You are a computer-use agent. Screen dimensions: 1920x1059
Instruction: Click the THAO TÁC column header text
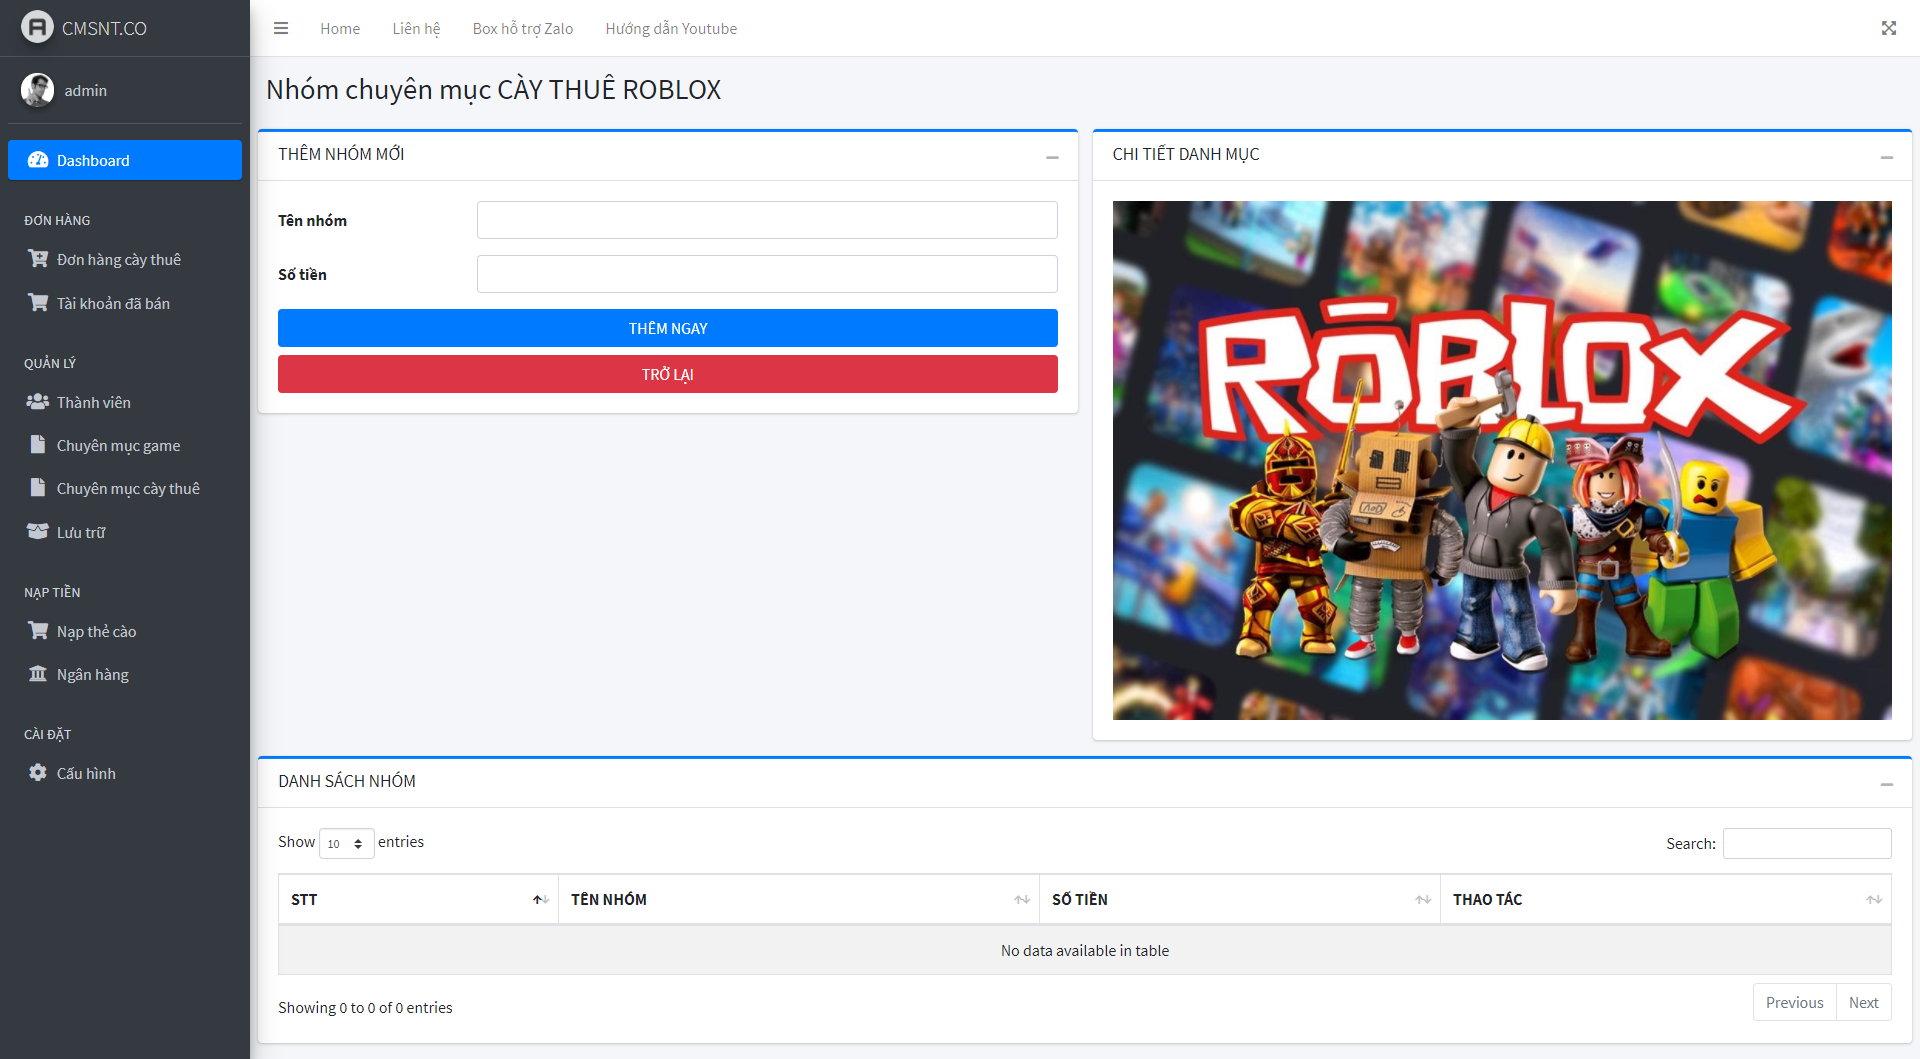tap(1487, 900)
